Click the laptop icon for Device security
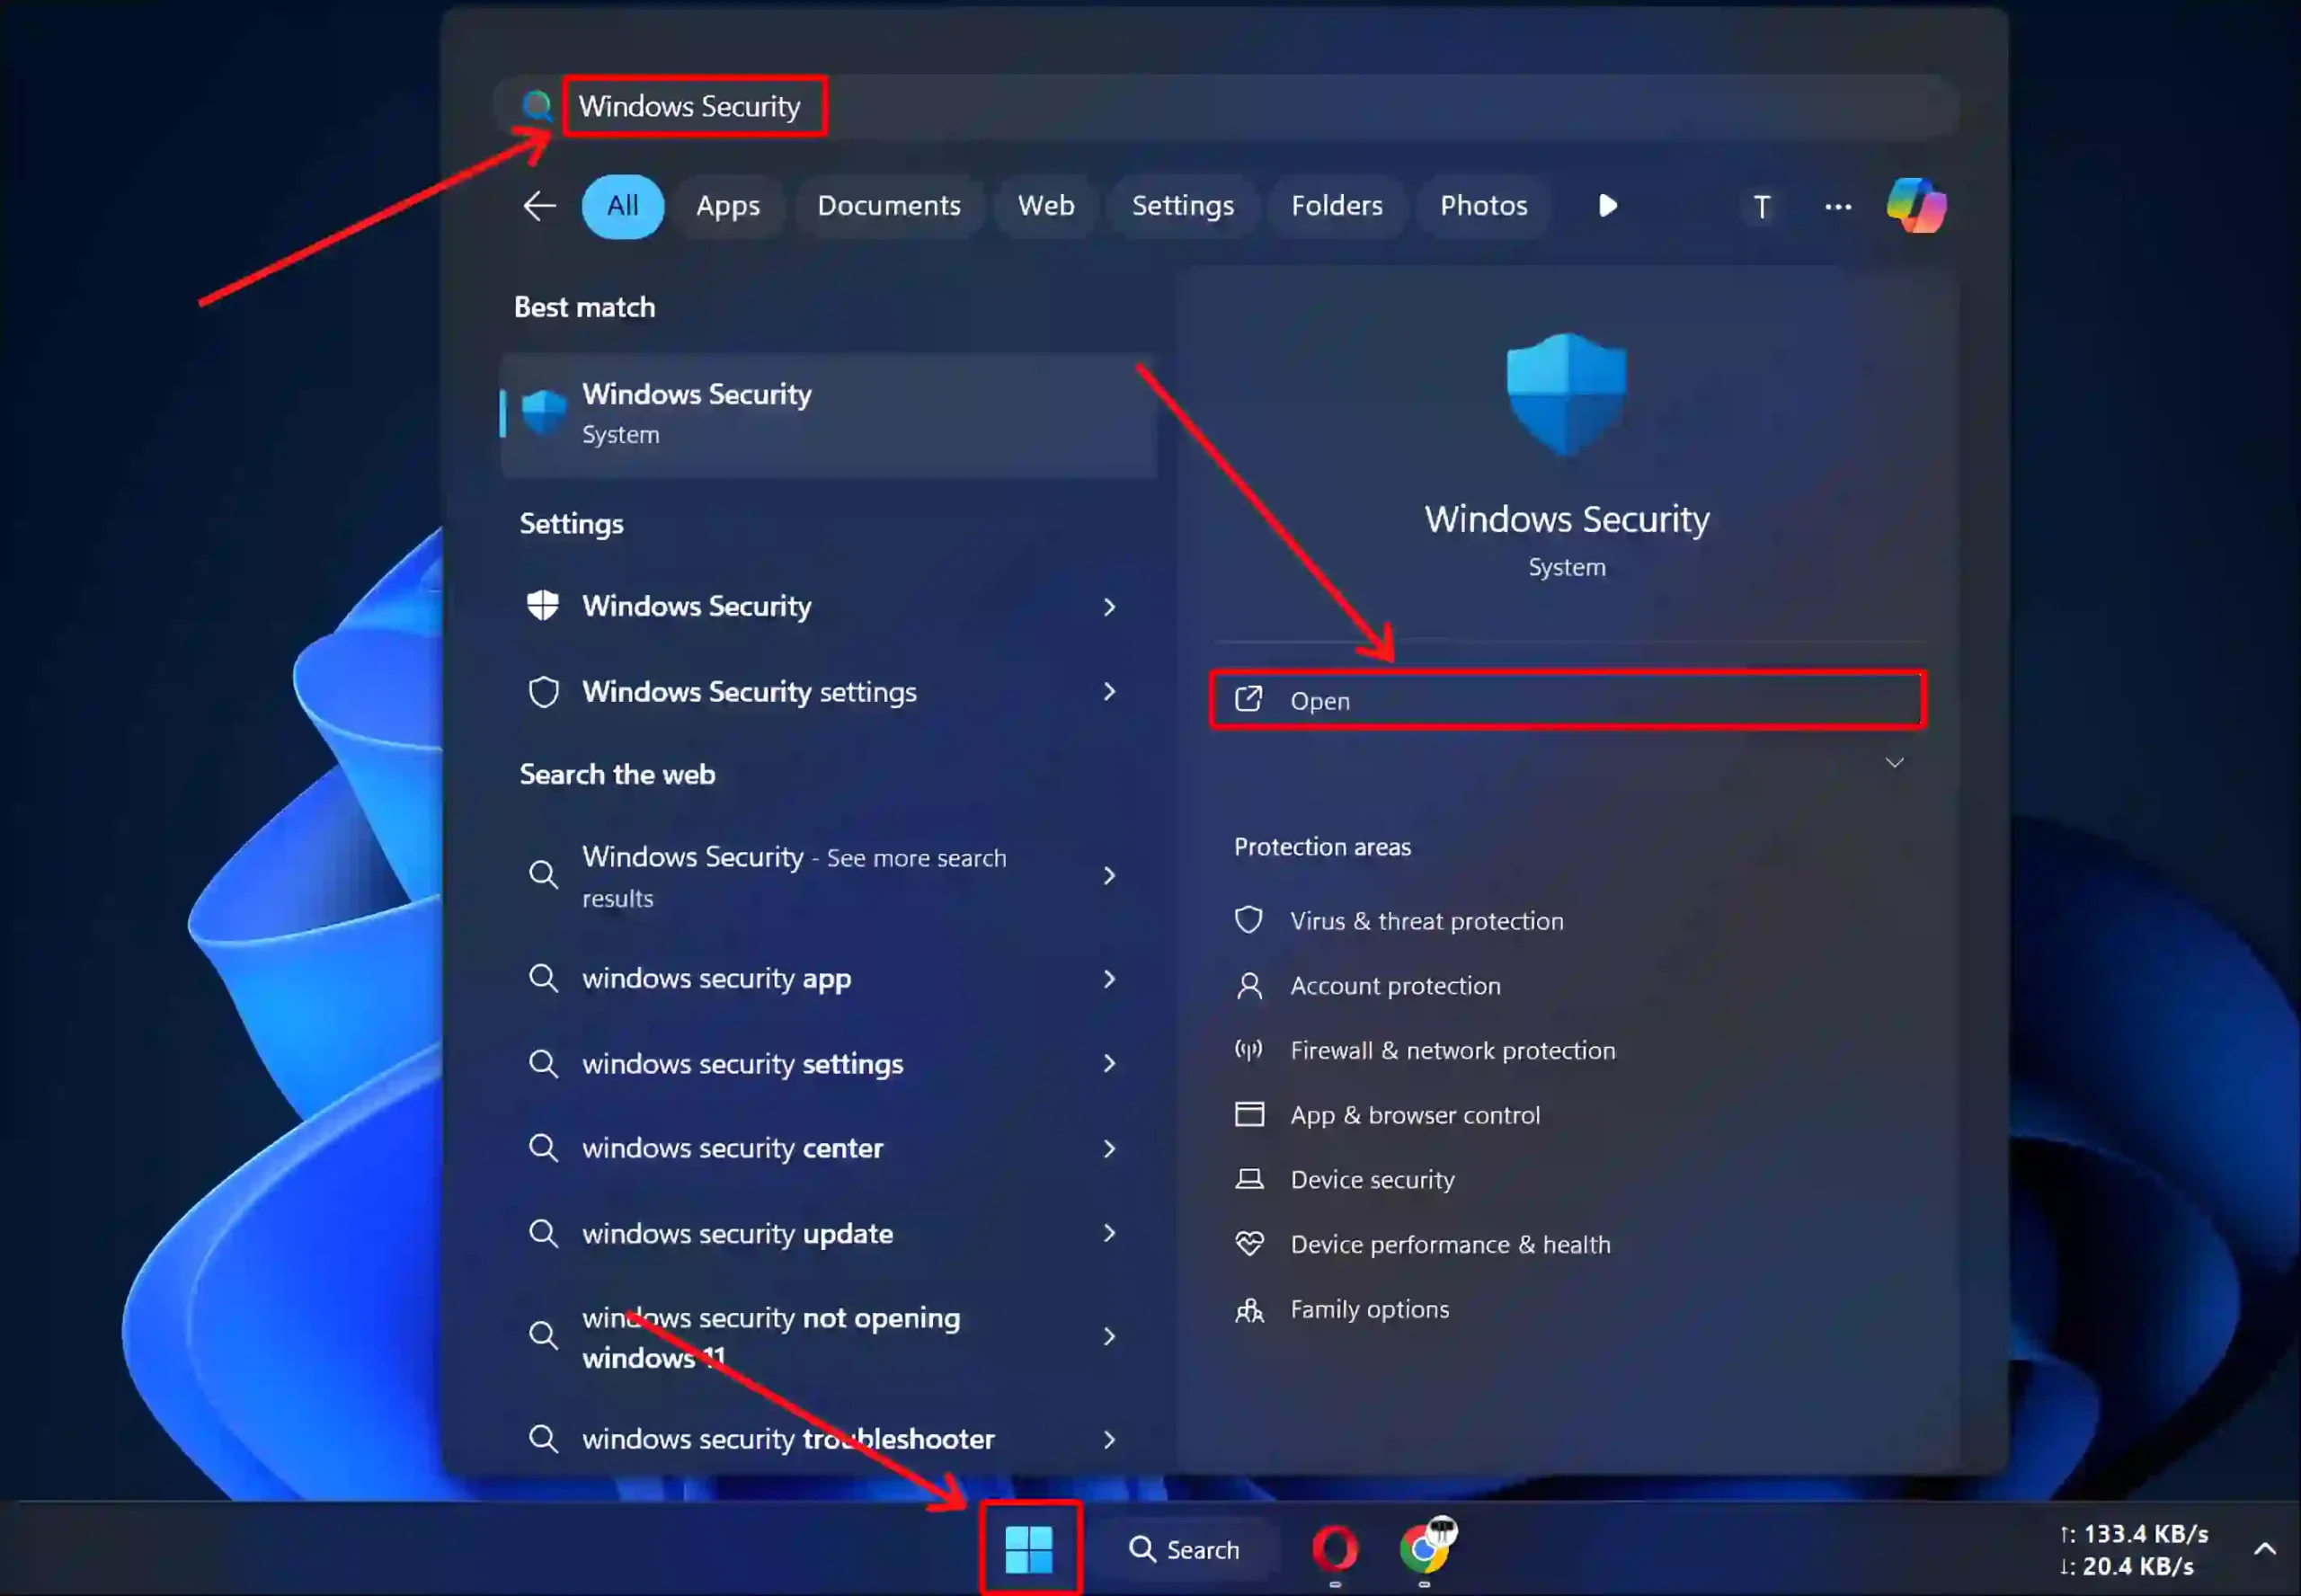The image size is (2301, 1596). [x=1249, y=1179]
